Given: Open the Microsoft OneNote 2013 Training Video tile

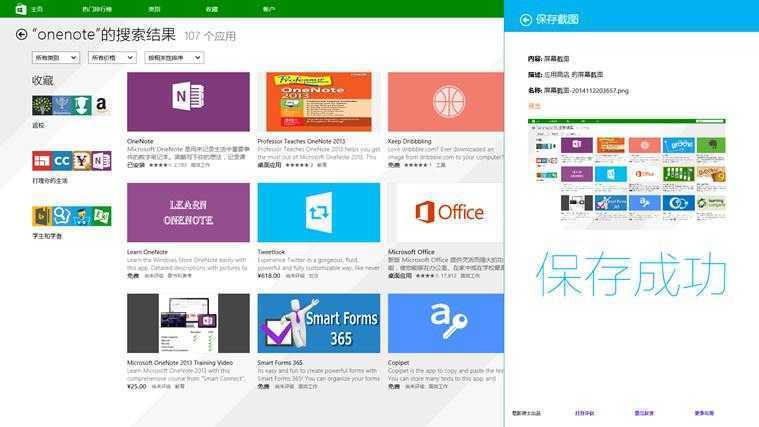Looking at the screenshot, I should pyautogui.click(x=188, y=323).
